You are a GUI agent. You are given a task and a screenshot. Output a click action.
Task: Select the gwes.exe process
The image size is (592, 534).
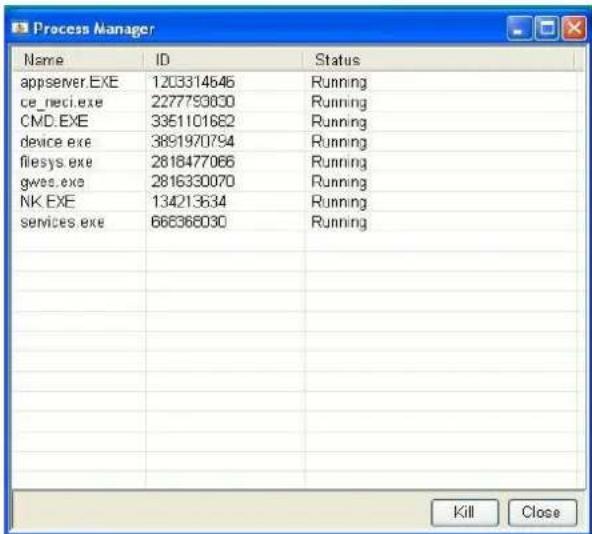[52, 182]
